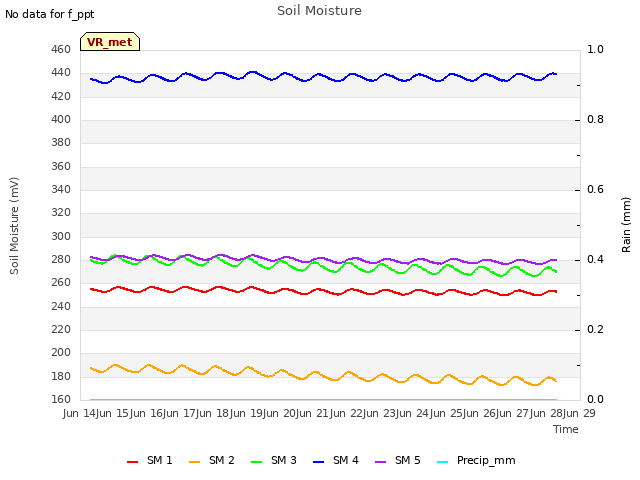Screen dimensions: 640x480
Task: Click the 0.8 tick on rain axis
Action: 595,120
